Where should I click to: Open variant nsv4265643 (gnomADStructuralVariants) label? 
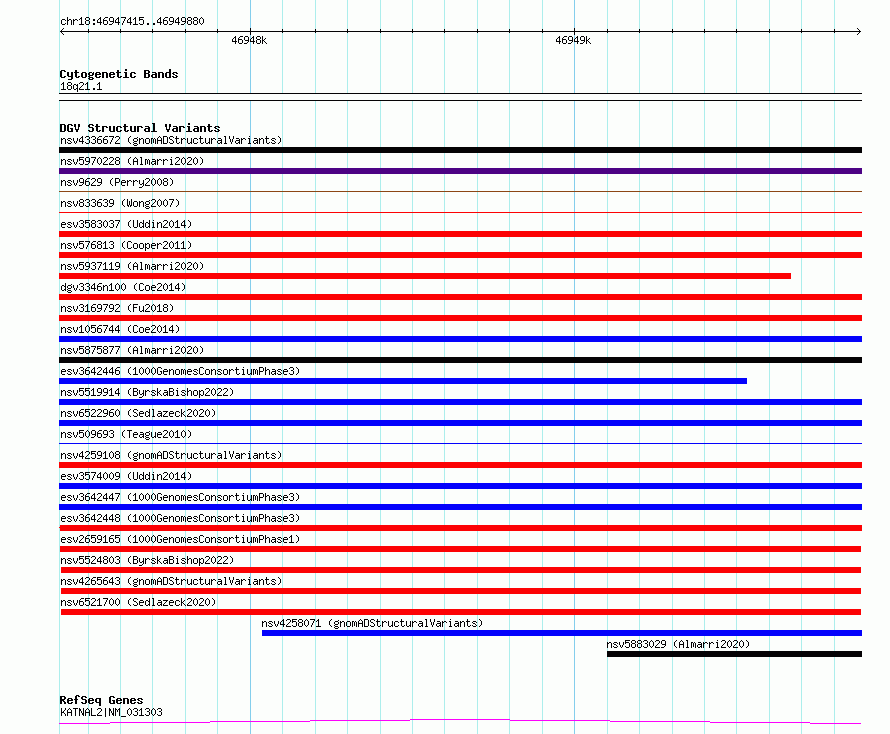[171, 581]
